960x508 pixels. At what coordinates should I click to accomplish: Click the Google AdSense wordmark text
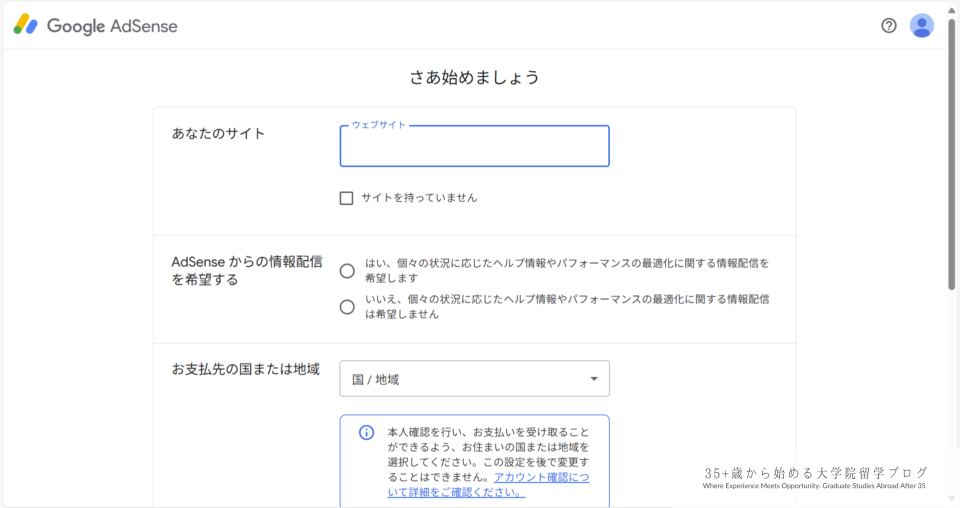click(x=112, y=26)
